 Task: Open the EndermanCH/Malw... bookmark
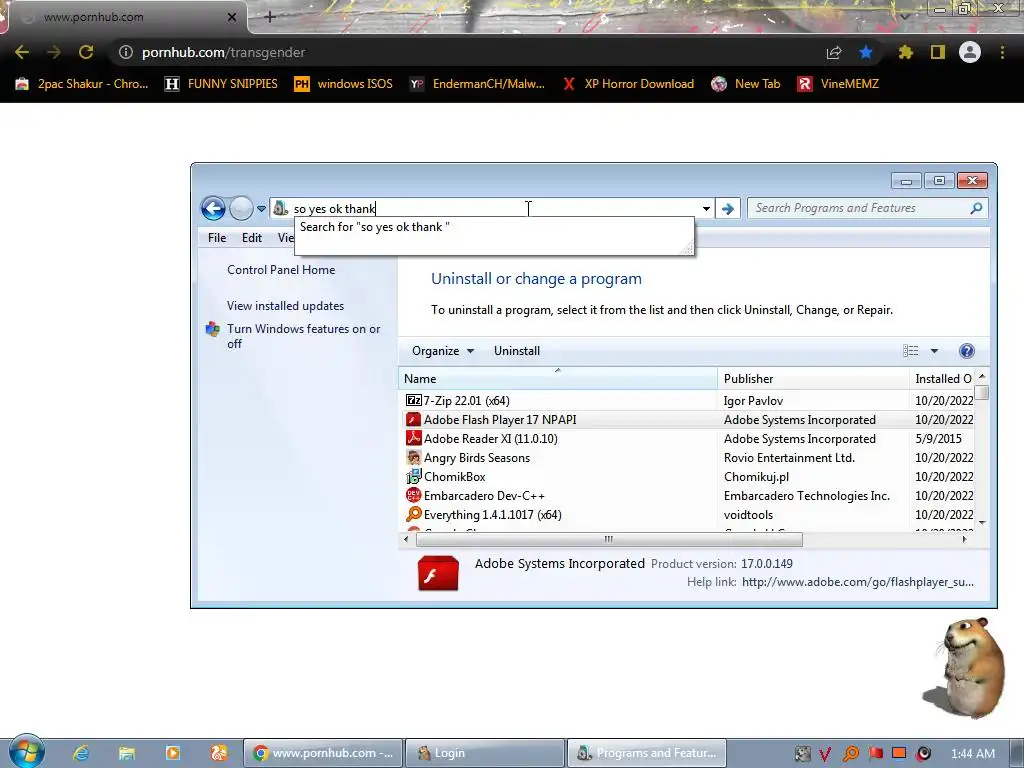click(477, 84)
